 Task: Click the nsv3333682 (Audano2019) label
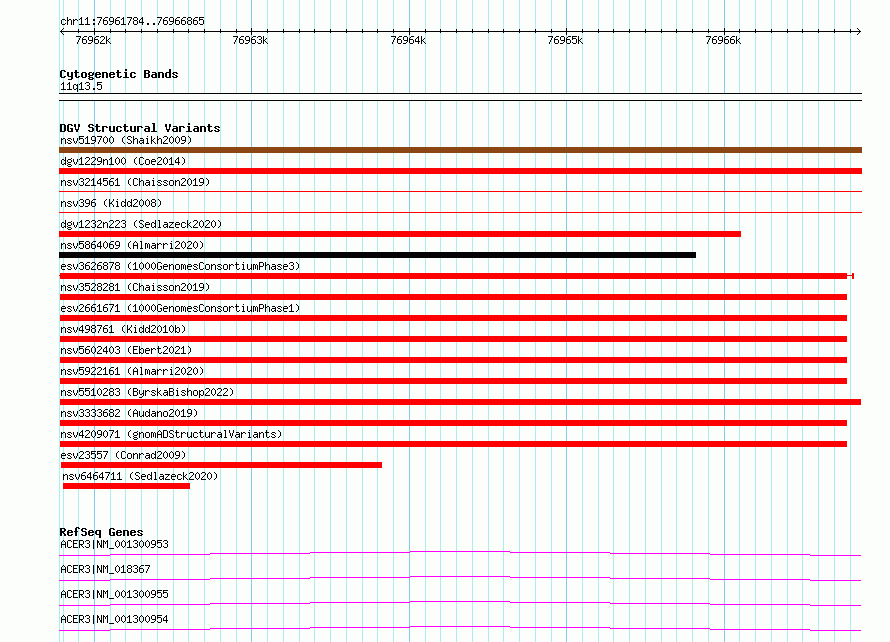coord(129,413)
